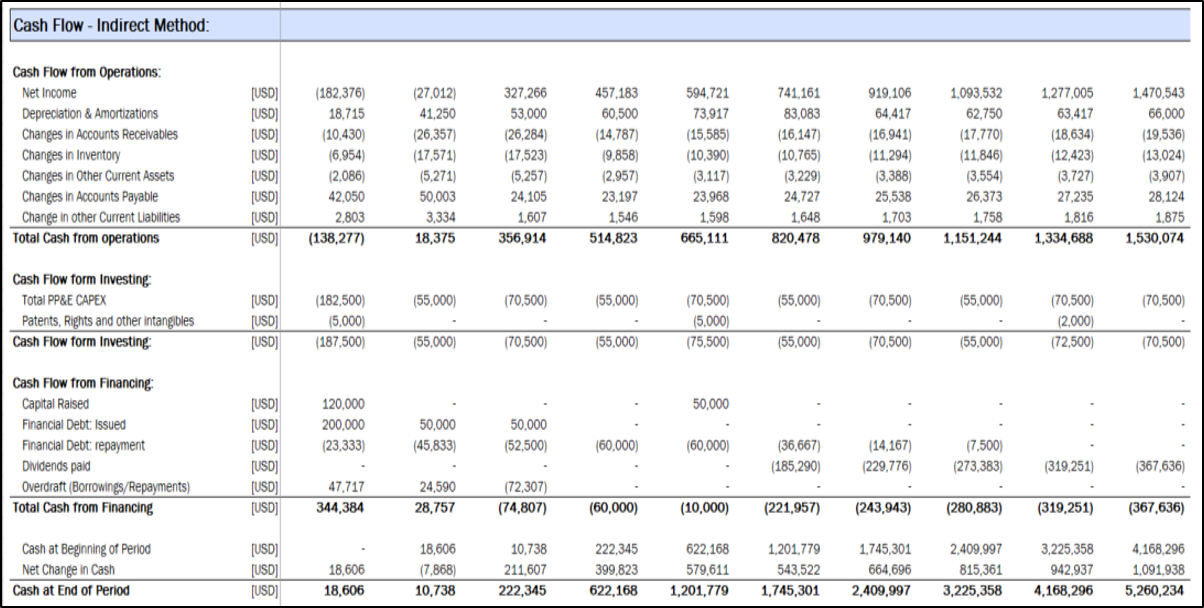Select the Capital Raised value 120,000

[x=343, y=404]
